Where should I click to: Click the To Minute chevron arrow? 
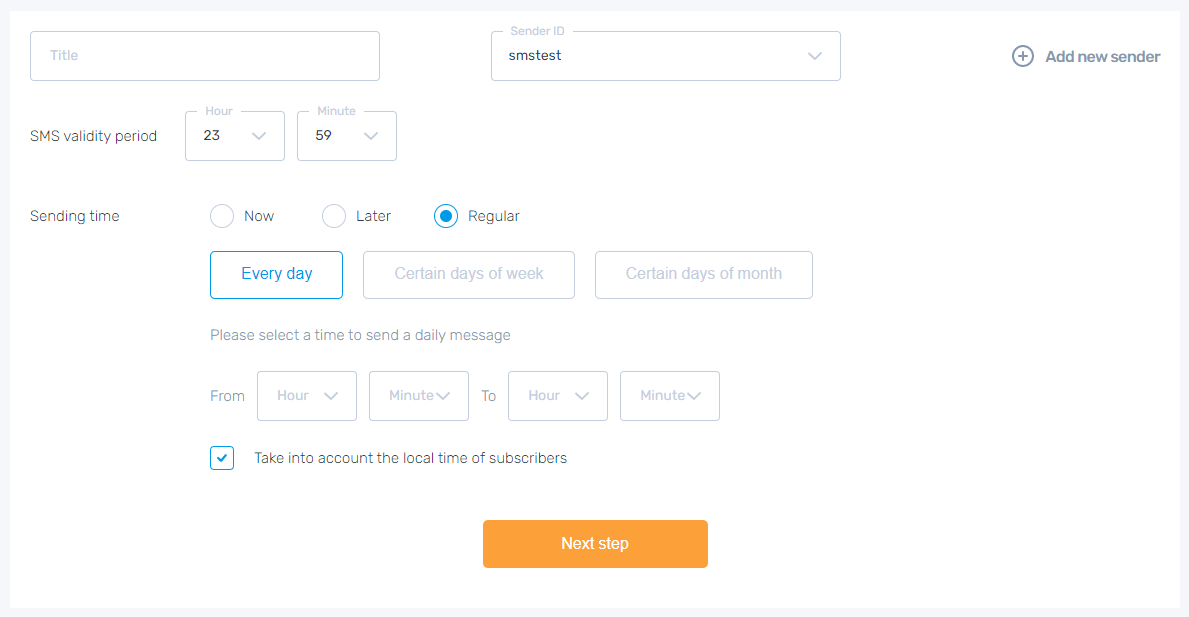pyautogui.click(x=694, y=396)
